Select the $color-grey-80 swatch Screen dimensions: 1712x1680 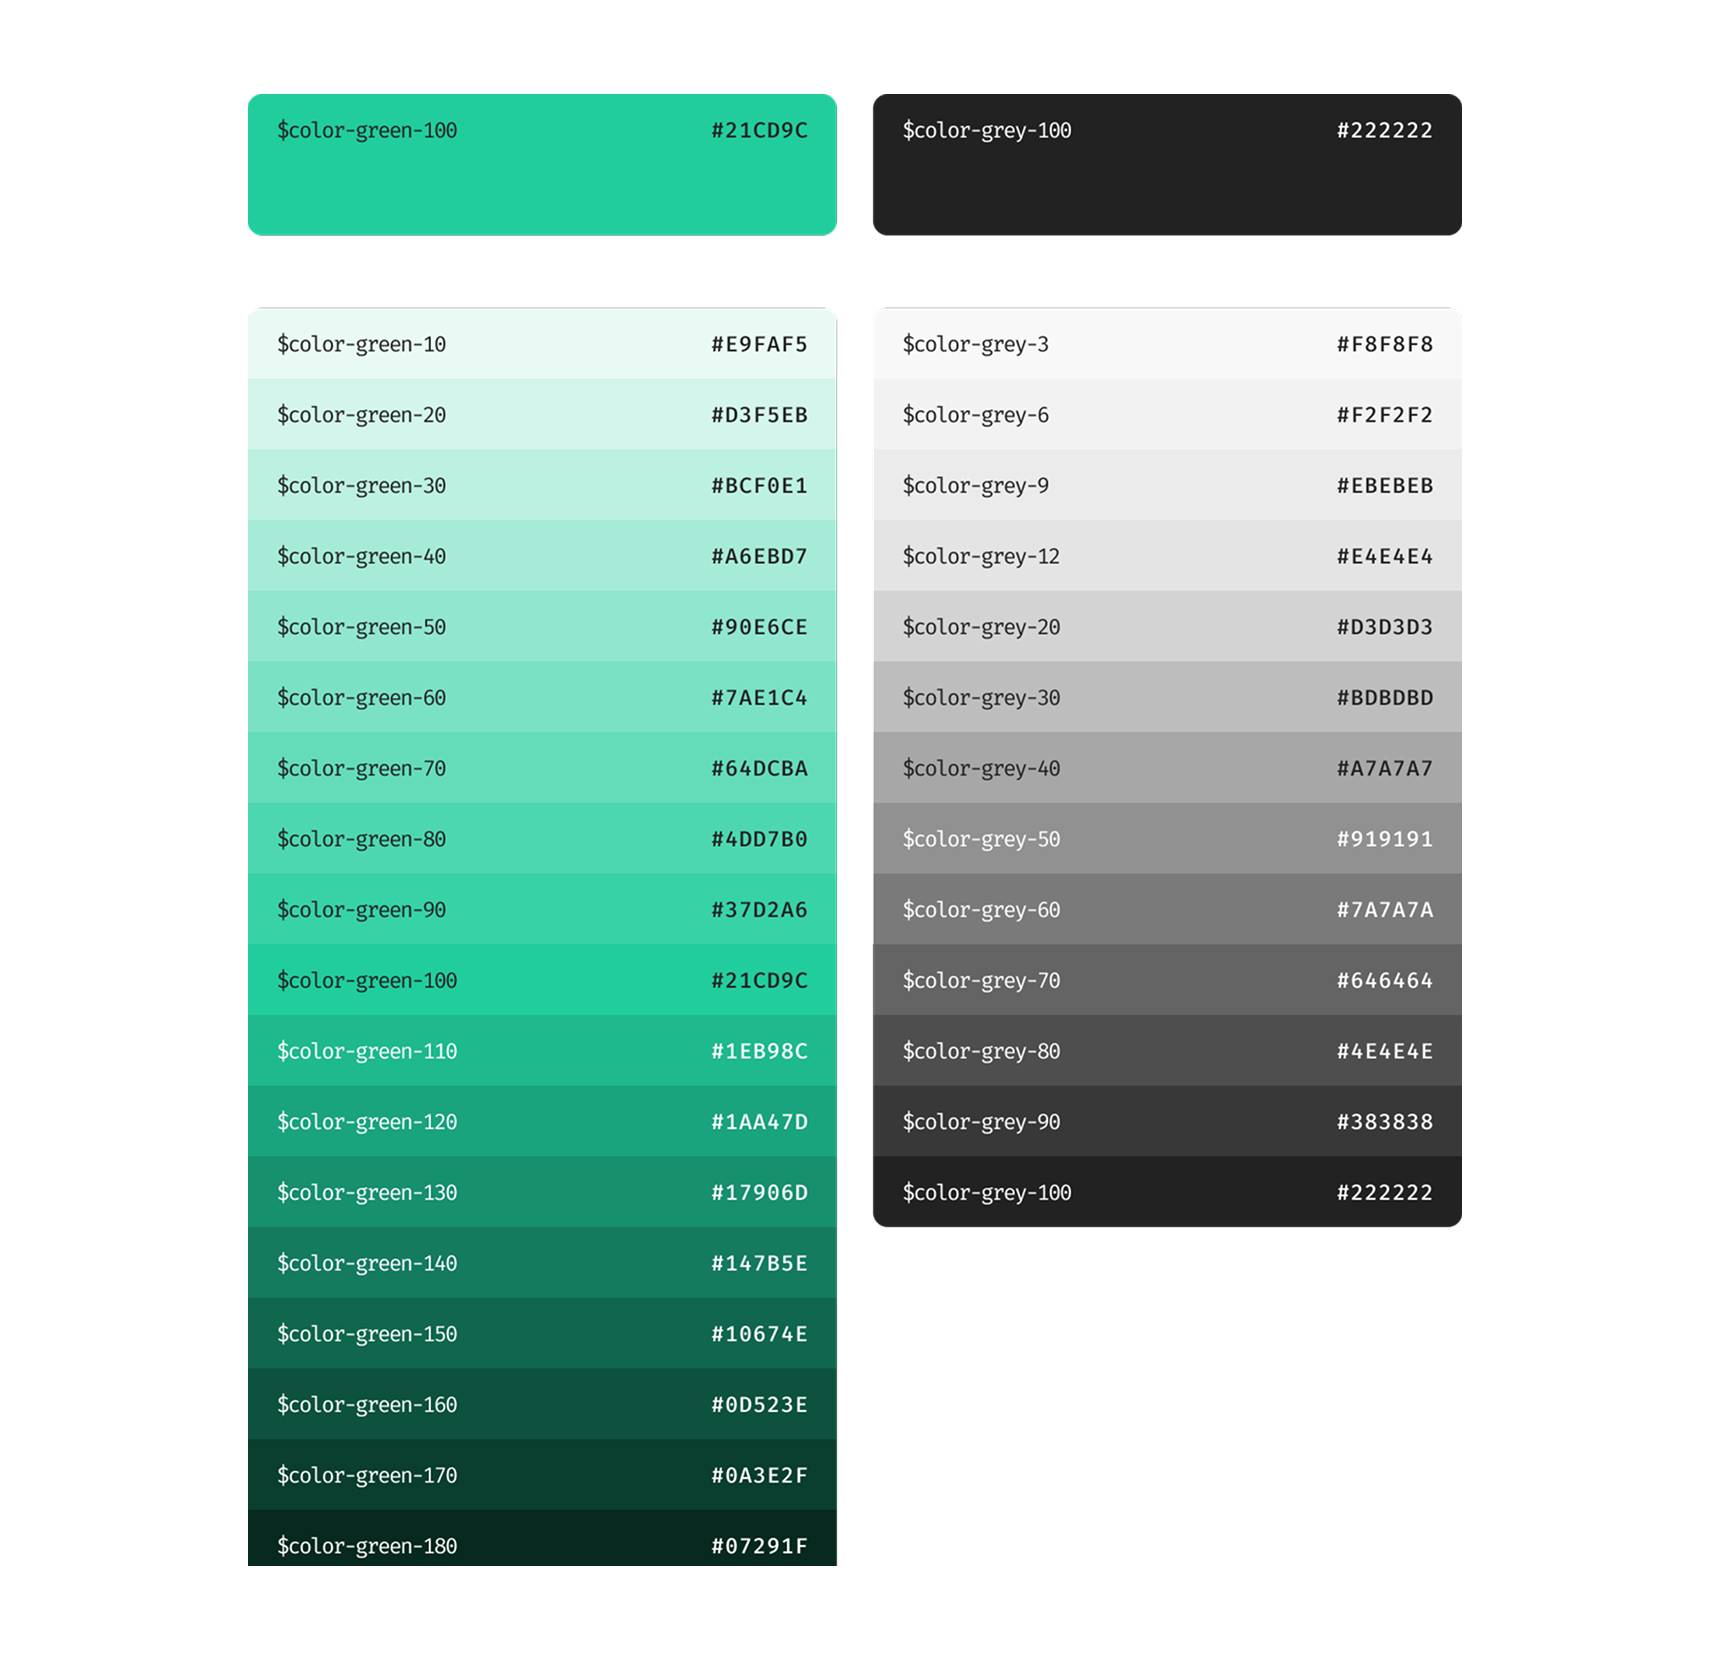point(1167,1051)
